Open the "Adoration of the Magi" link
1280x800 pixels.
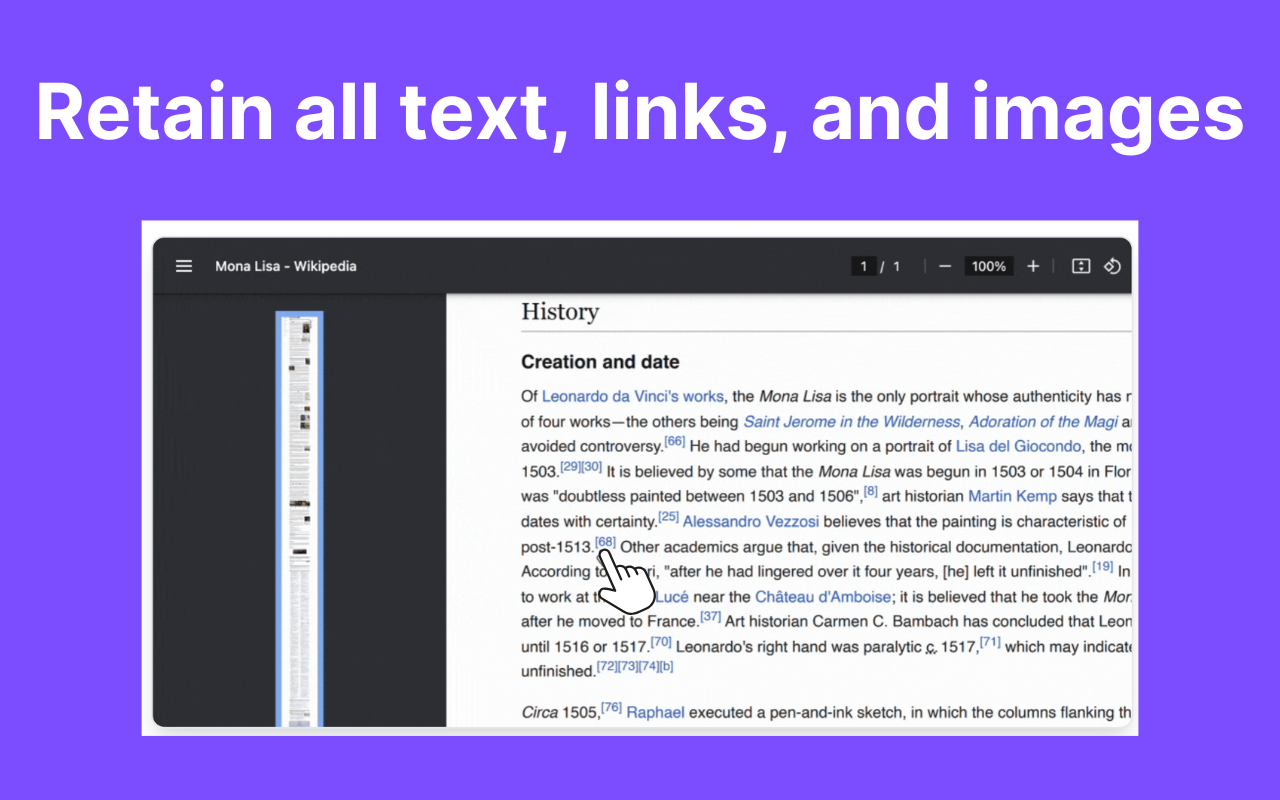(x=1043, y=422)
